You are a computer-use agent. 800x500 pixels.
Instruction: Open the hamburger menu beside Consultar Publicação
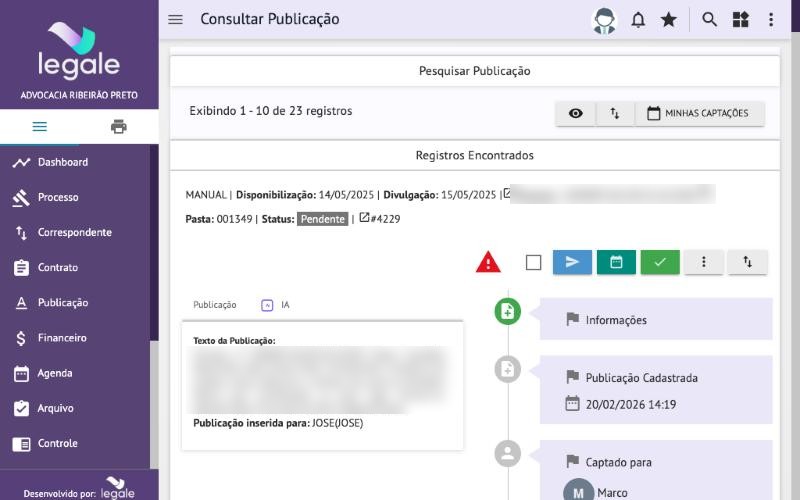[176, 19]
